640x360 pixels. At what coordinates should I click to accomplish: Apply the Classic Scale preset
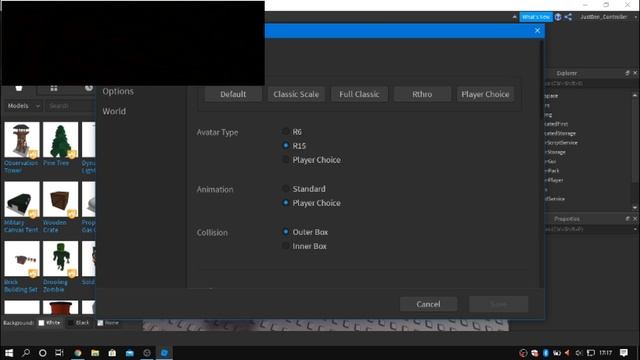point(296,94)
